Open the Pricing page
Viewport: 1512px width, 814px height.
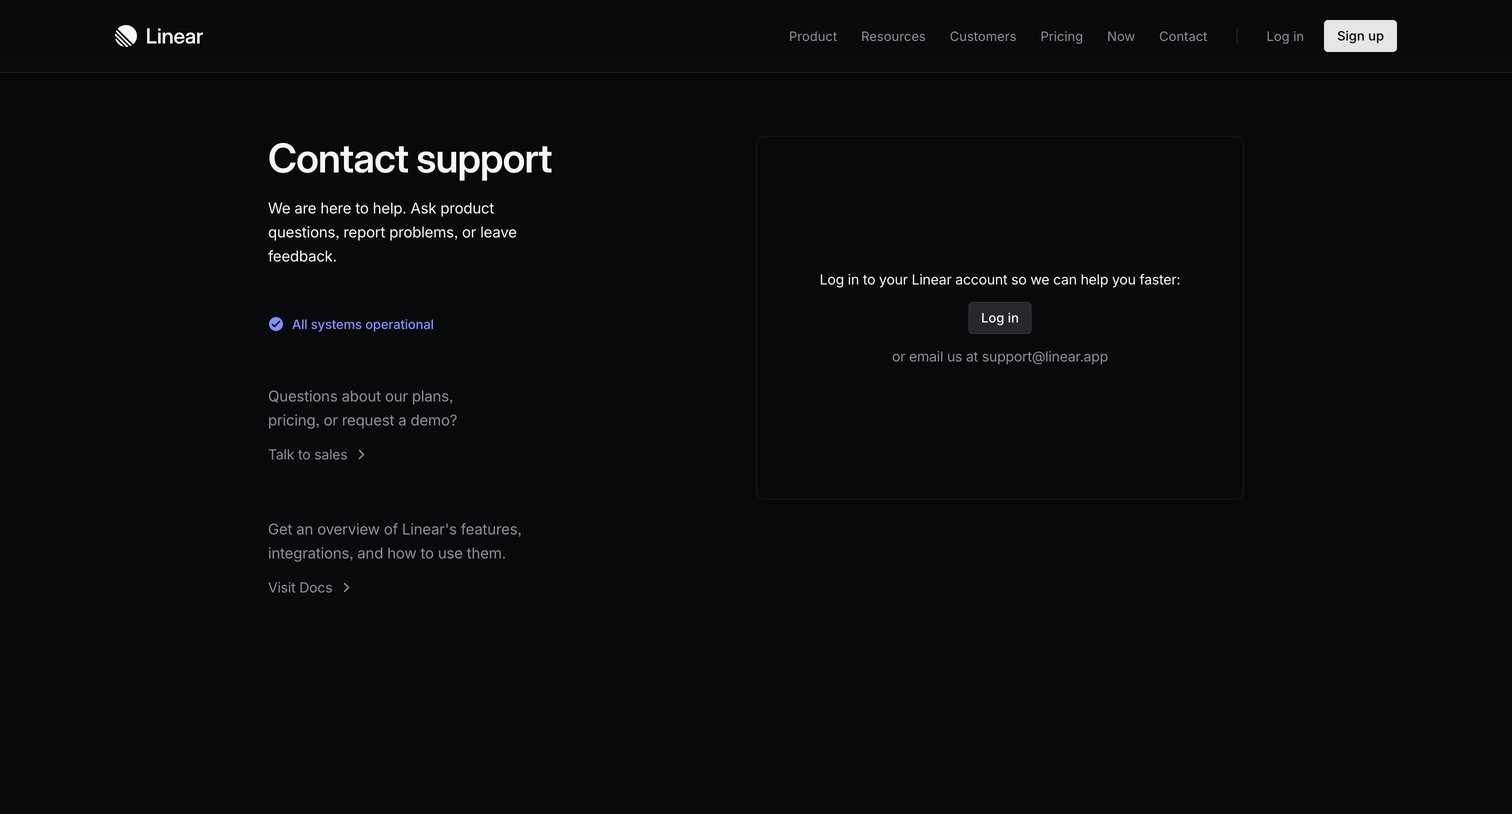pyautogui.click(x=1061, y=36)
